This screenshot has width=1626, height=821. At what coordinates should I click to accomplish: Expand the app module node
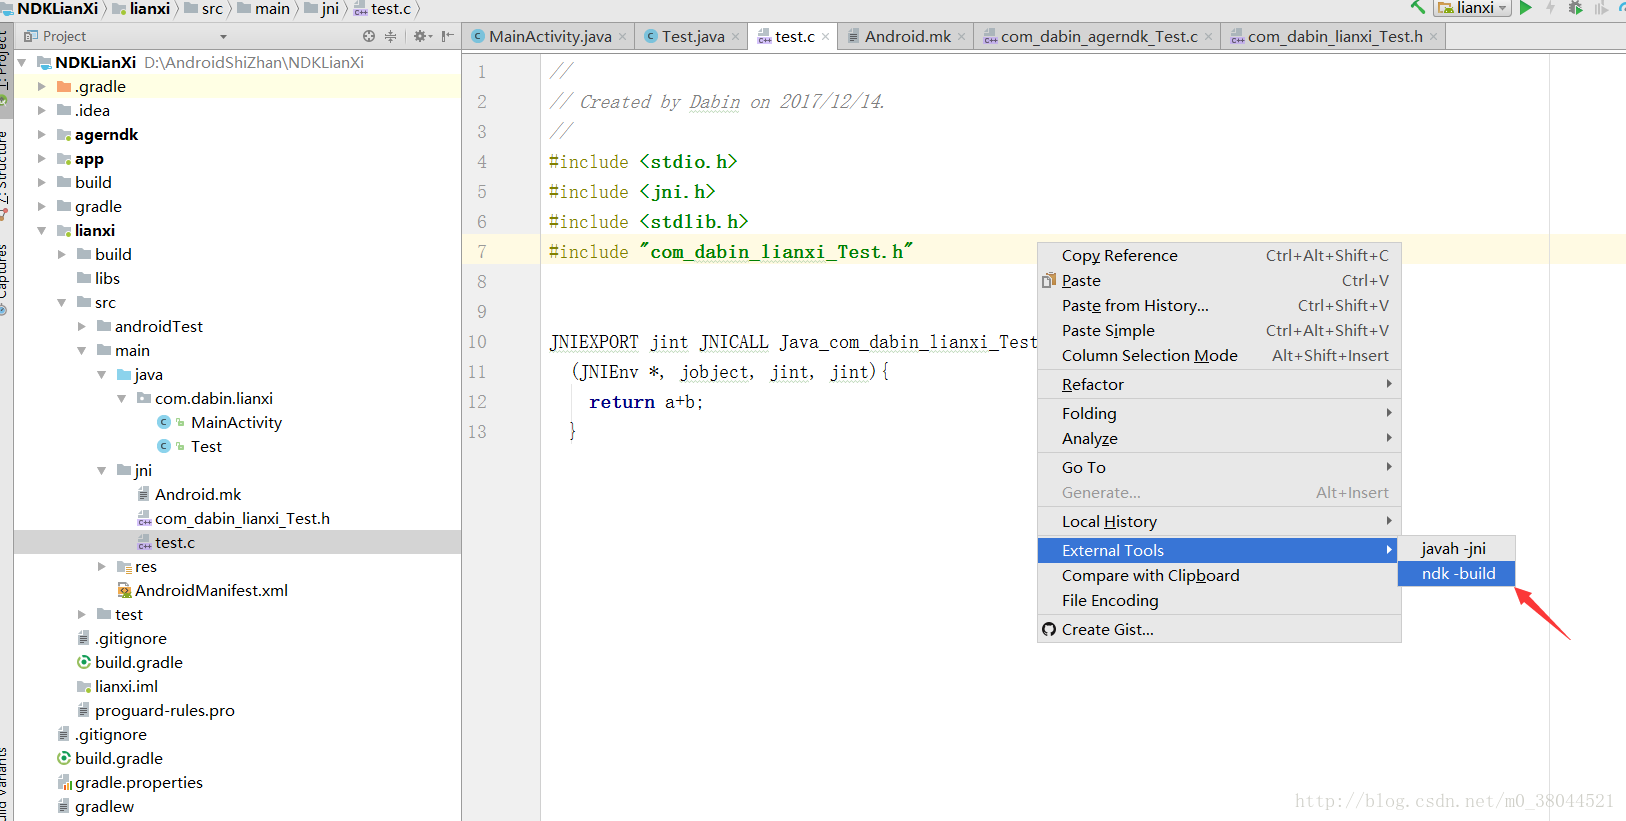coord(42,158)
